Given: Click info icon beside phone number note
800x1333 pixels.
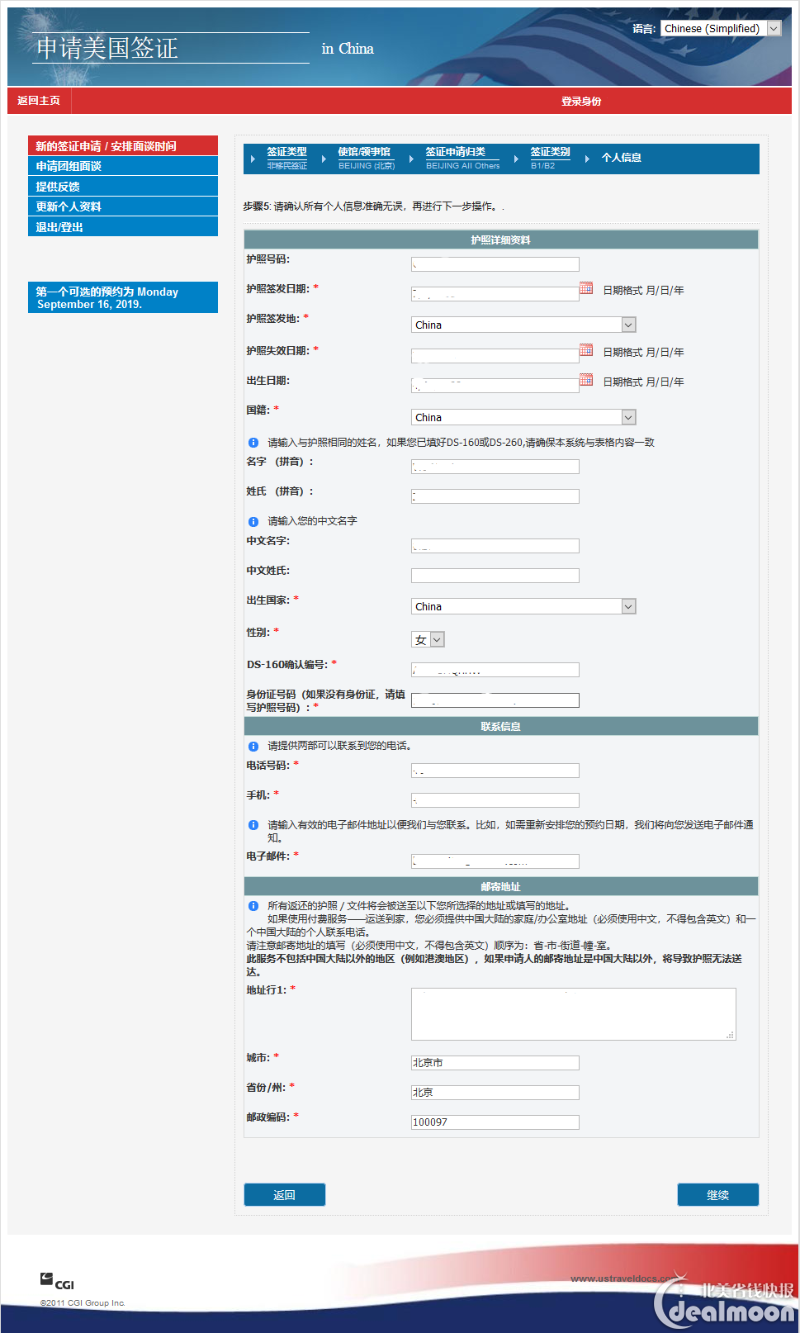Looking at the screenshot, I should (x=254, y=746).
